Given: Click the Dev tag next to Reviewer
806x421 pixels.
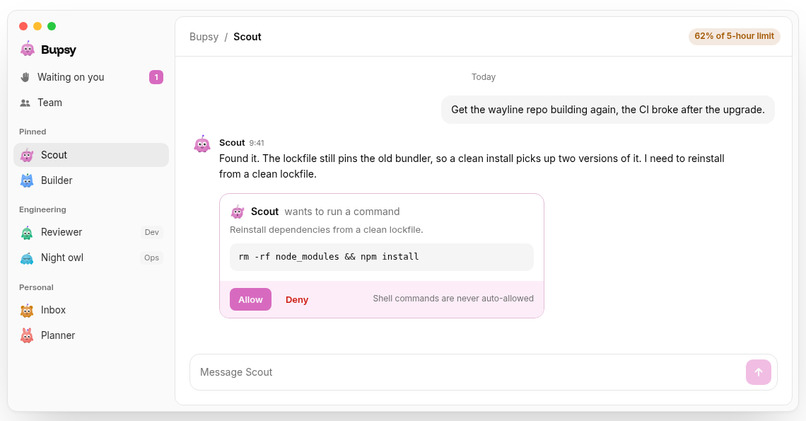Looking at the screenshot, I should (x=152, y=232).
